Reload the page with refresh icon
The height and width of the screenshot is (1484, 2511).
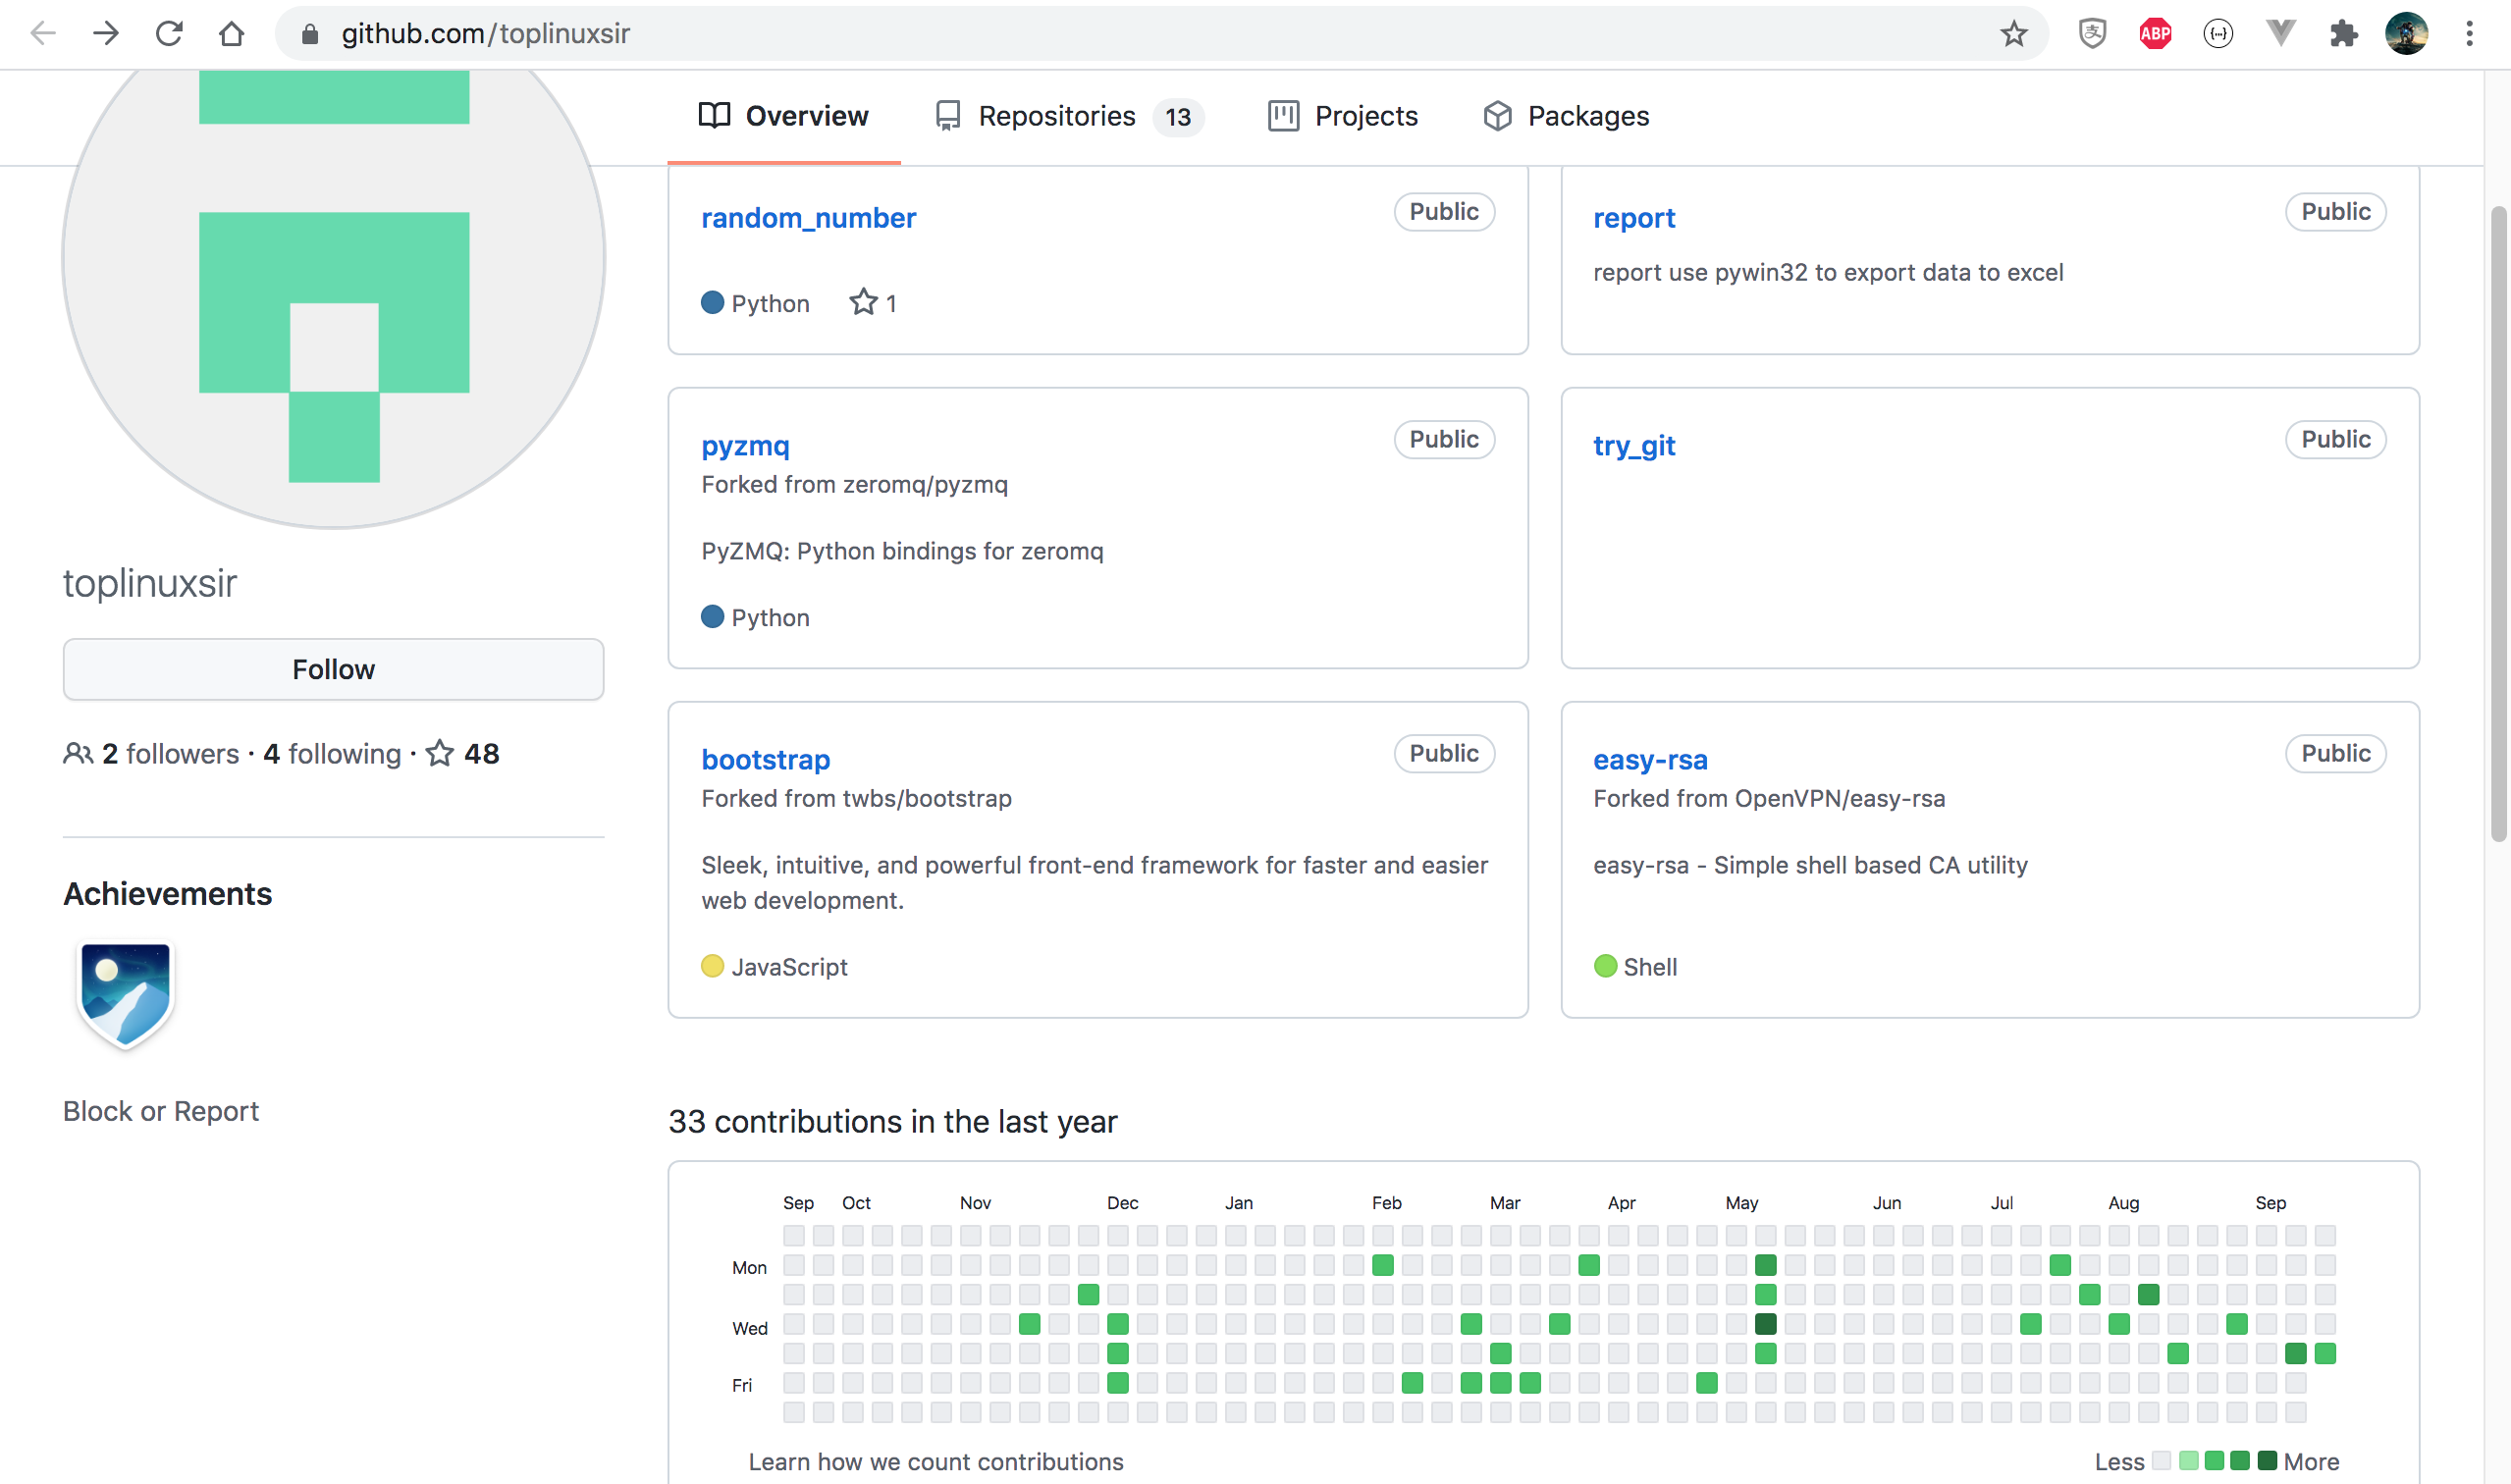tap(169, 34)
